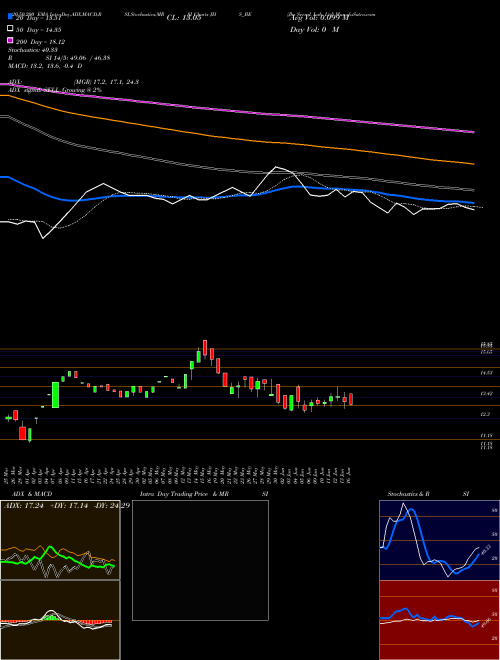Select the 50 Day - 14.35 label
The height and width of the screenshot is (660, 500).
click(x=38, y=30)
